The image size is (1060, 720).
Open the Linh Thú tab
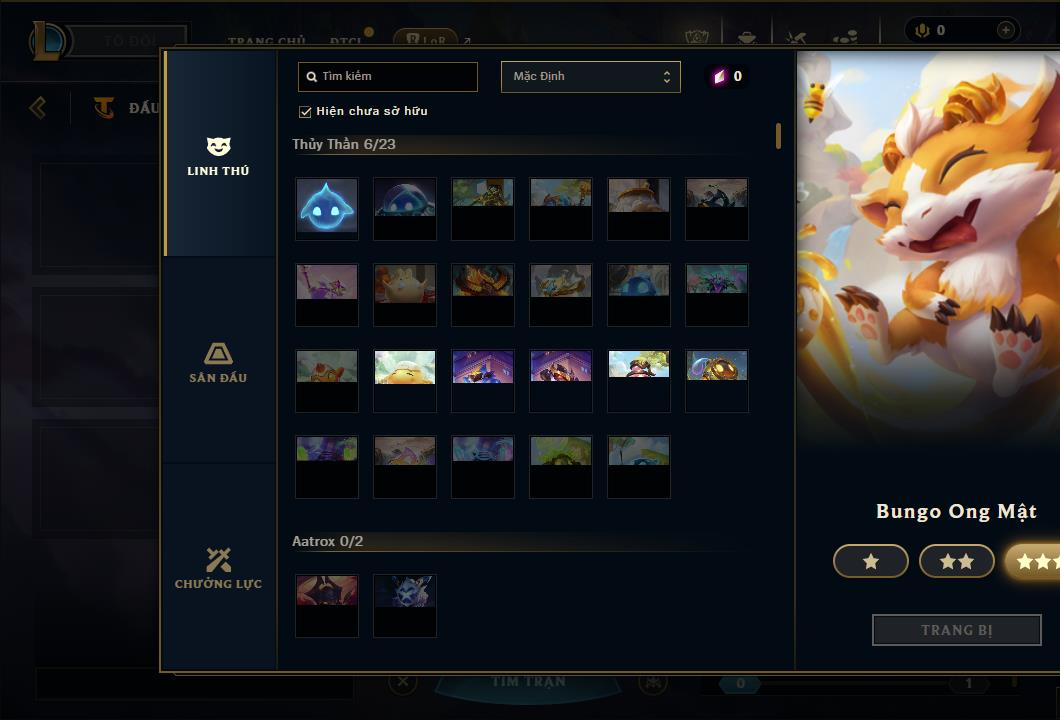(218, 154)
